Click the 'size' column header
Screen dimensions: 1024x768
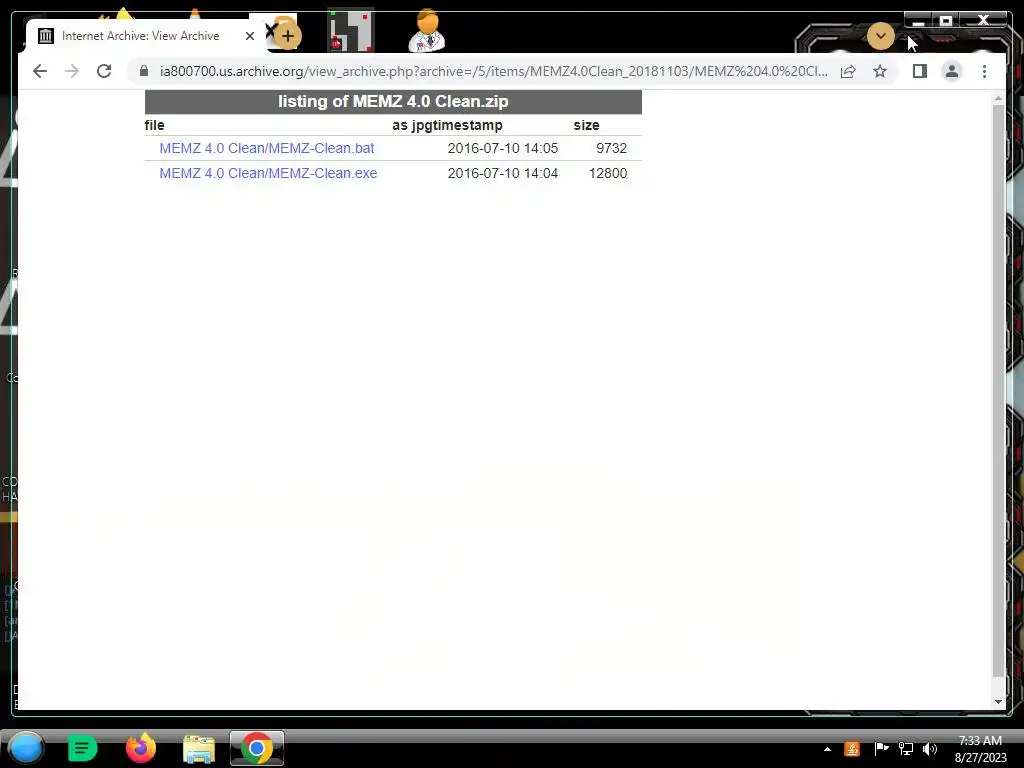(586, 125)
